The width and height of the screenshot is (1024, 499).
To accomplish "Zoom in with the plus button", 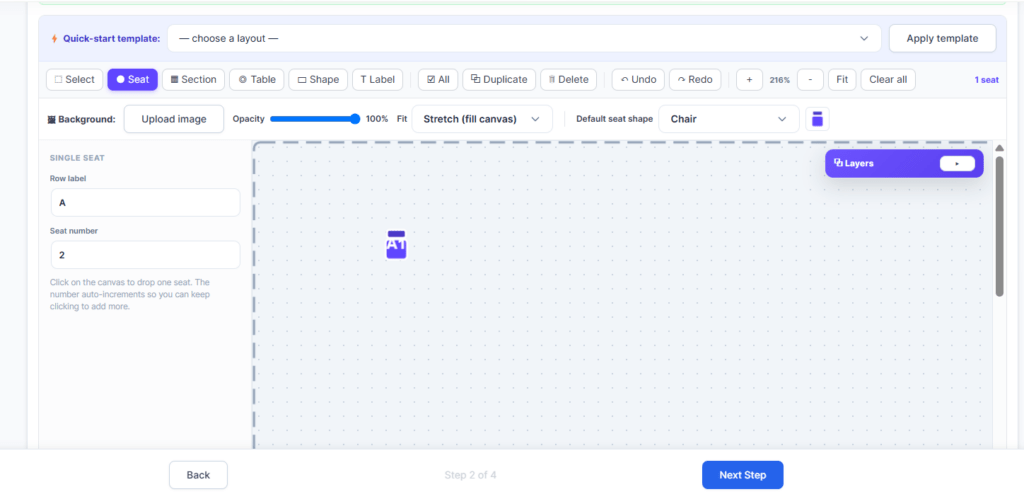I will tap(750, 80).
